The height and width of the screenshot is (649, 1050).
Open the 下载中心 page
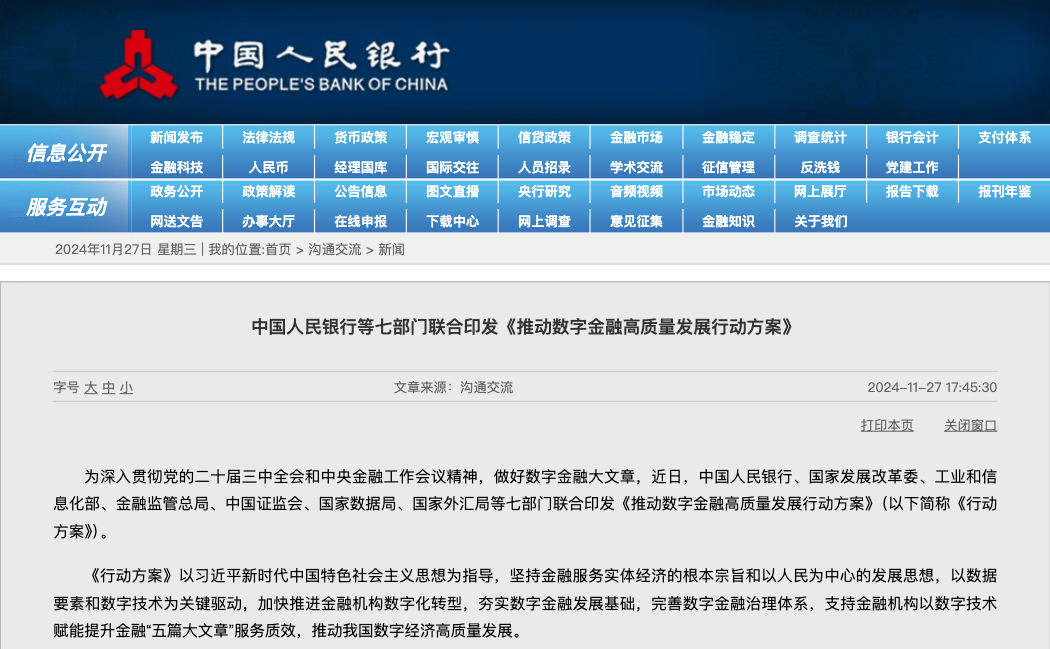pyautogui.click(x=453, y=221)
